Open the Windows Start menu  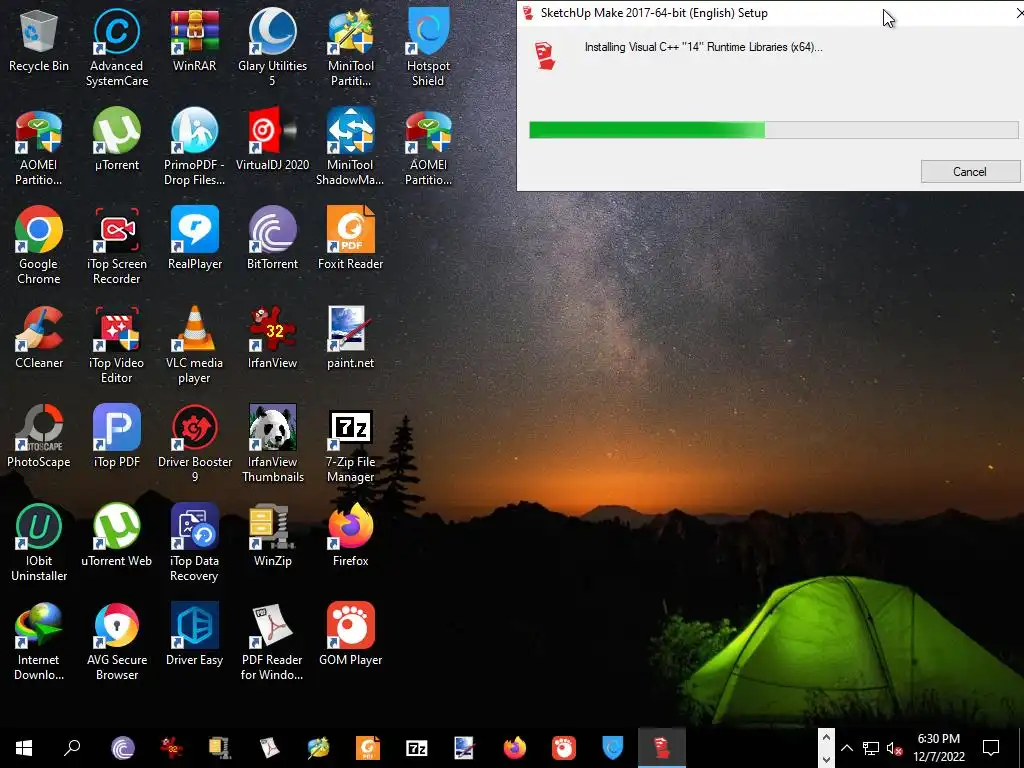(24, 748)
